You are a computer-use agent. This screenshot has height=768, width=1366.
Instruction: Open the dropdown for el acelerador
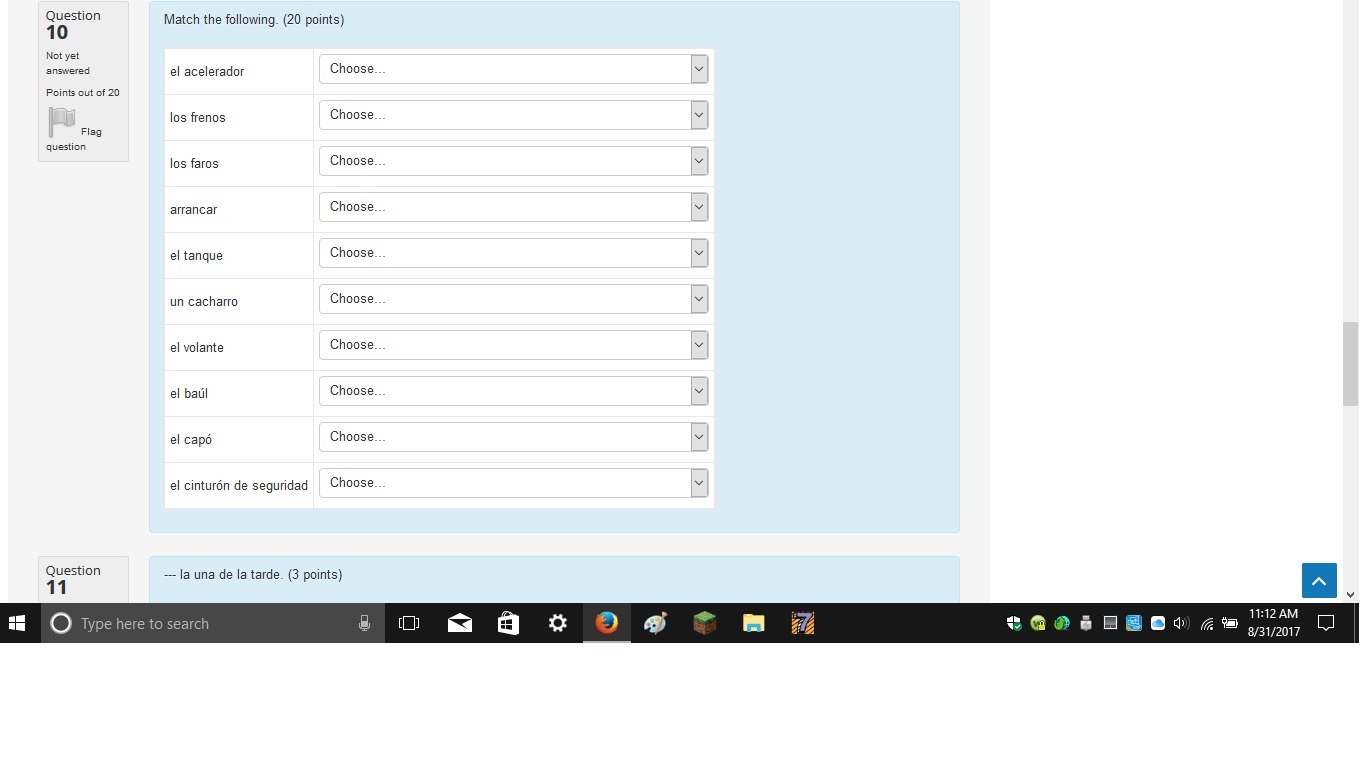tap(514, 69)
